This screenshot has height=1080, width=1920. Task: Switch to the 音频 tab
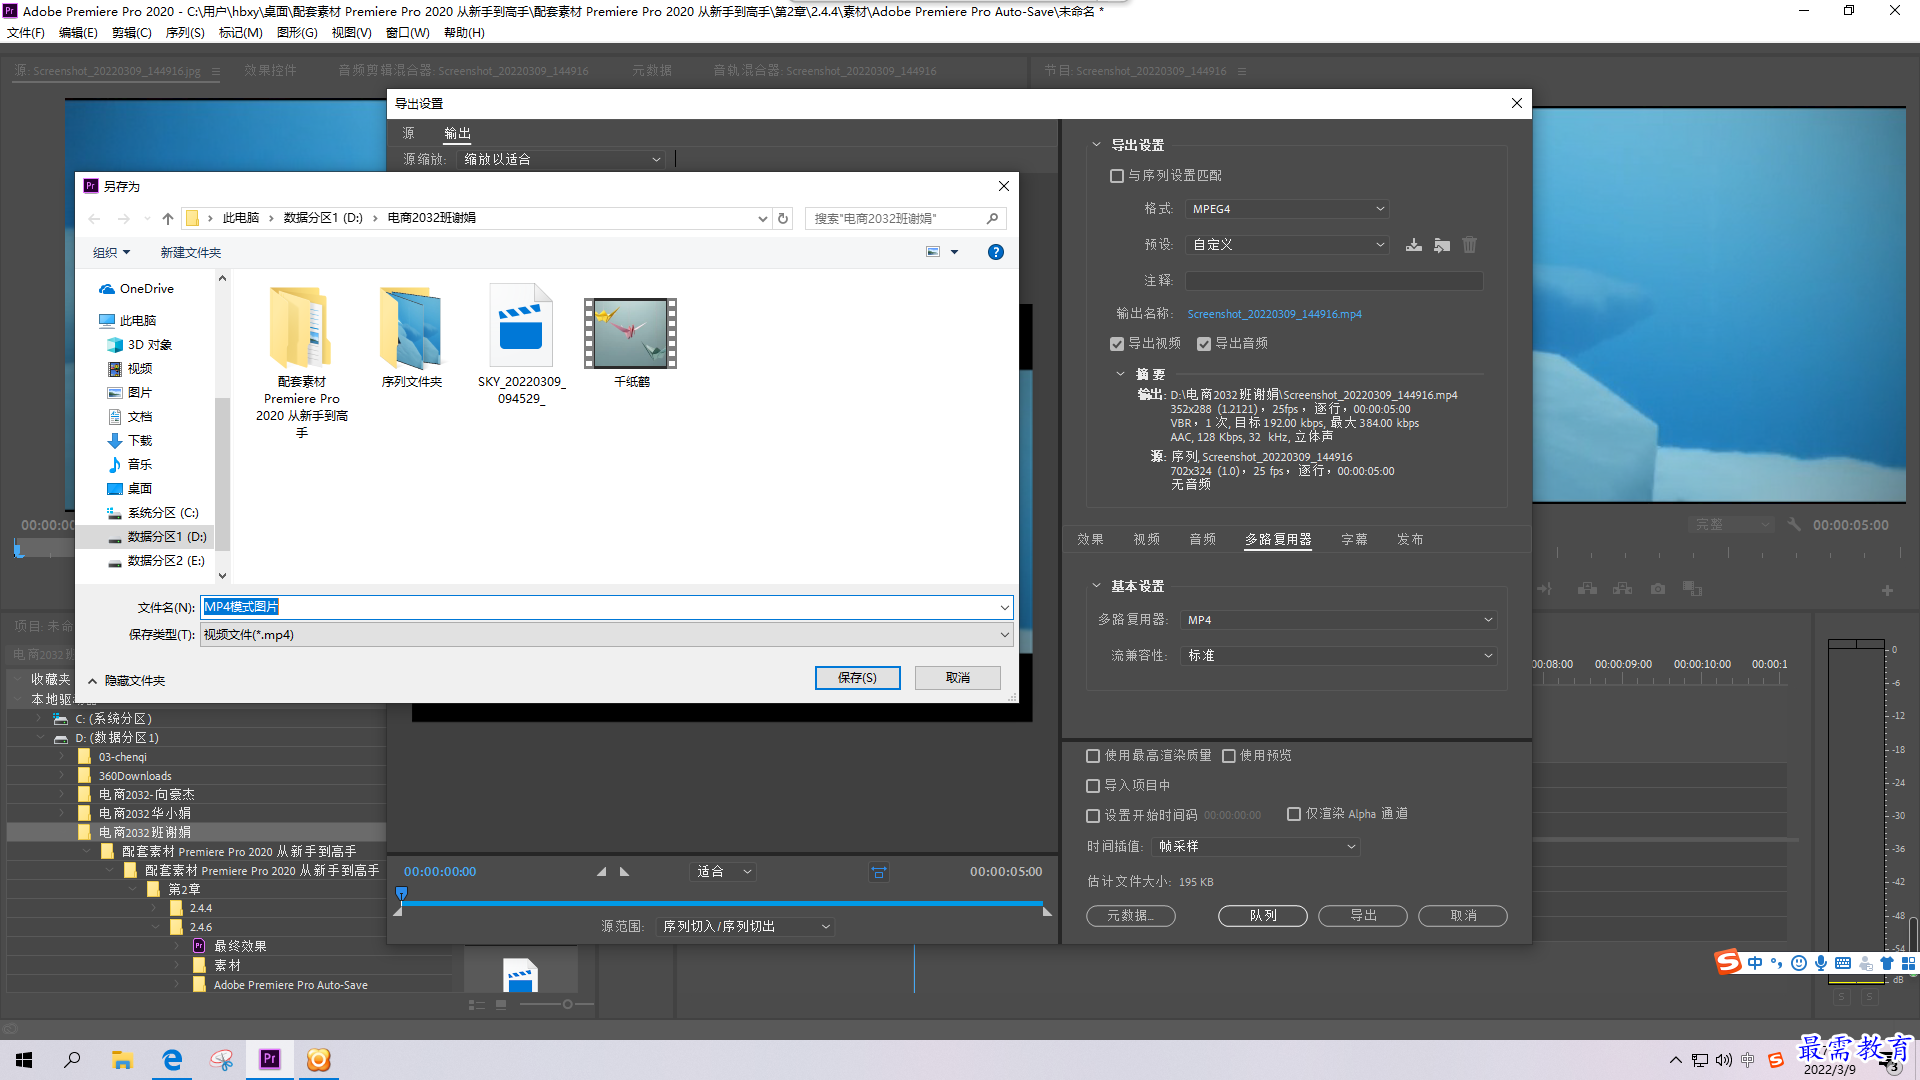[x=1202, y=540]
